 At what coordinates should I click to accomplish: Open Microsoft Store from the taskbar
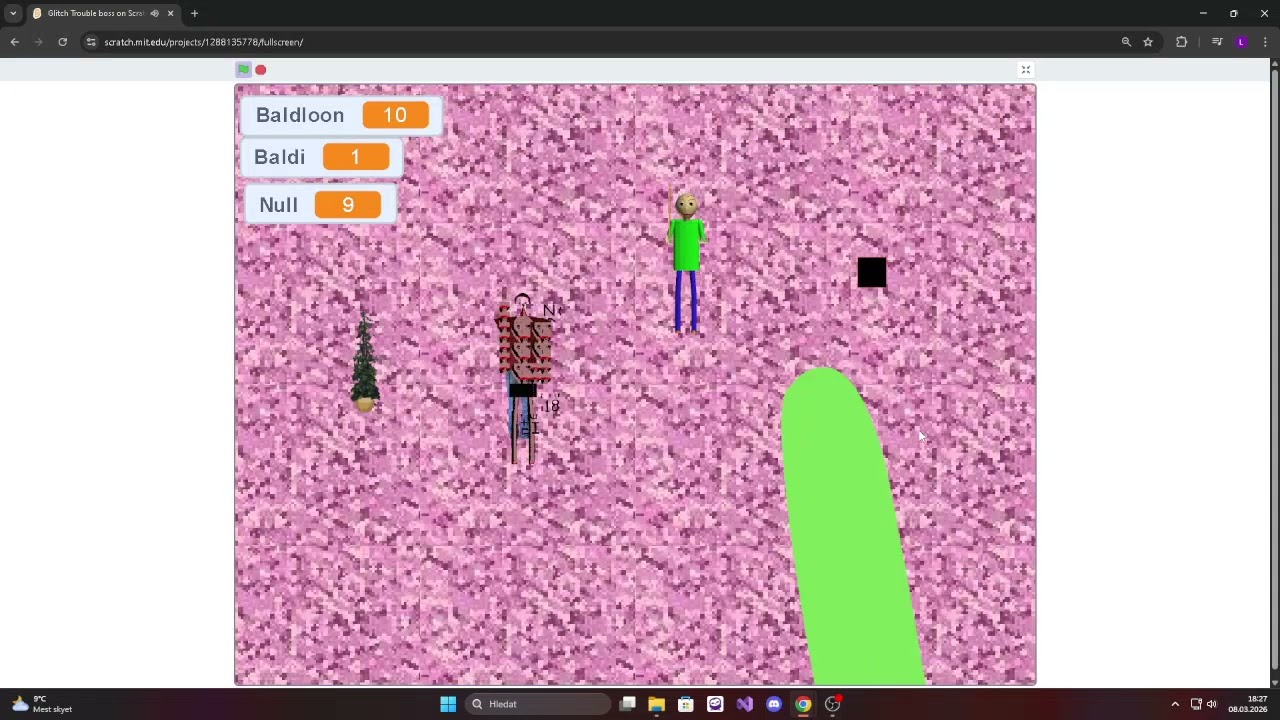[685, 704]
